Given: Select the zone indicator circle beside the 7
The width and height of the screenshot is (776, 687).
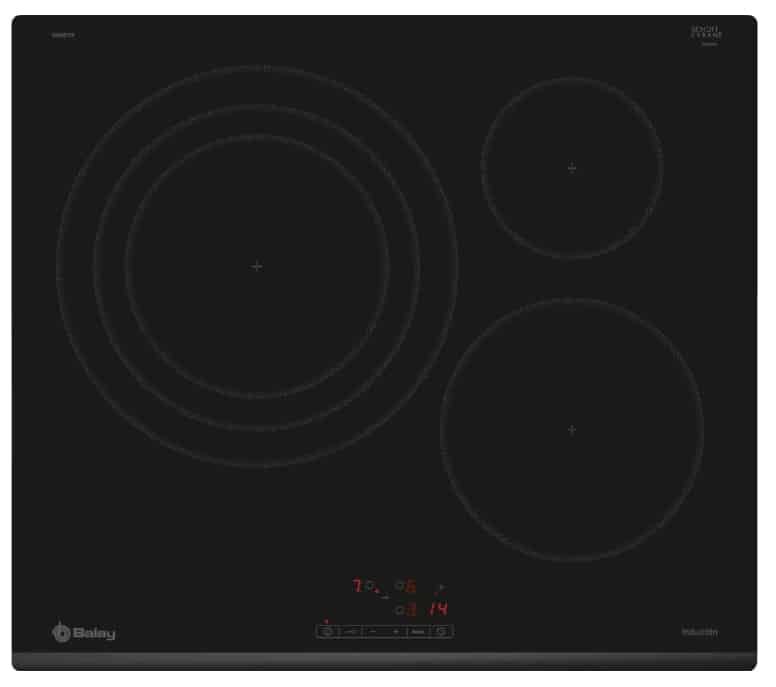Looking at the screenshot, I should pos(369,586).
